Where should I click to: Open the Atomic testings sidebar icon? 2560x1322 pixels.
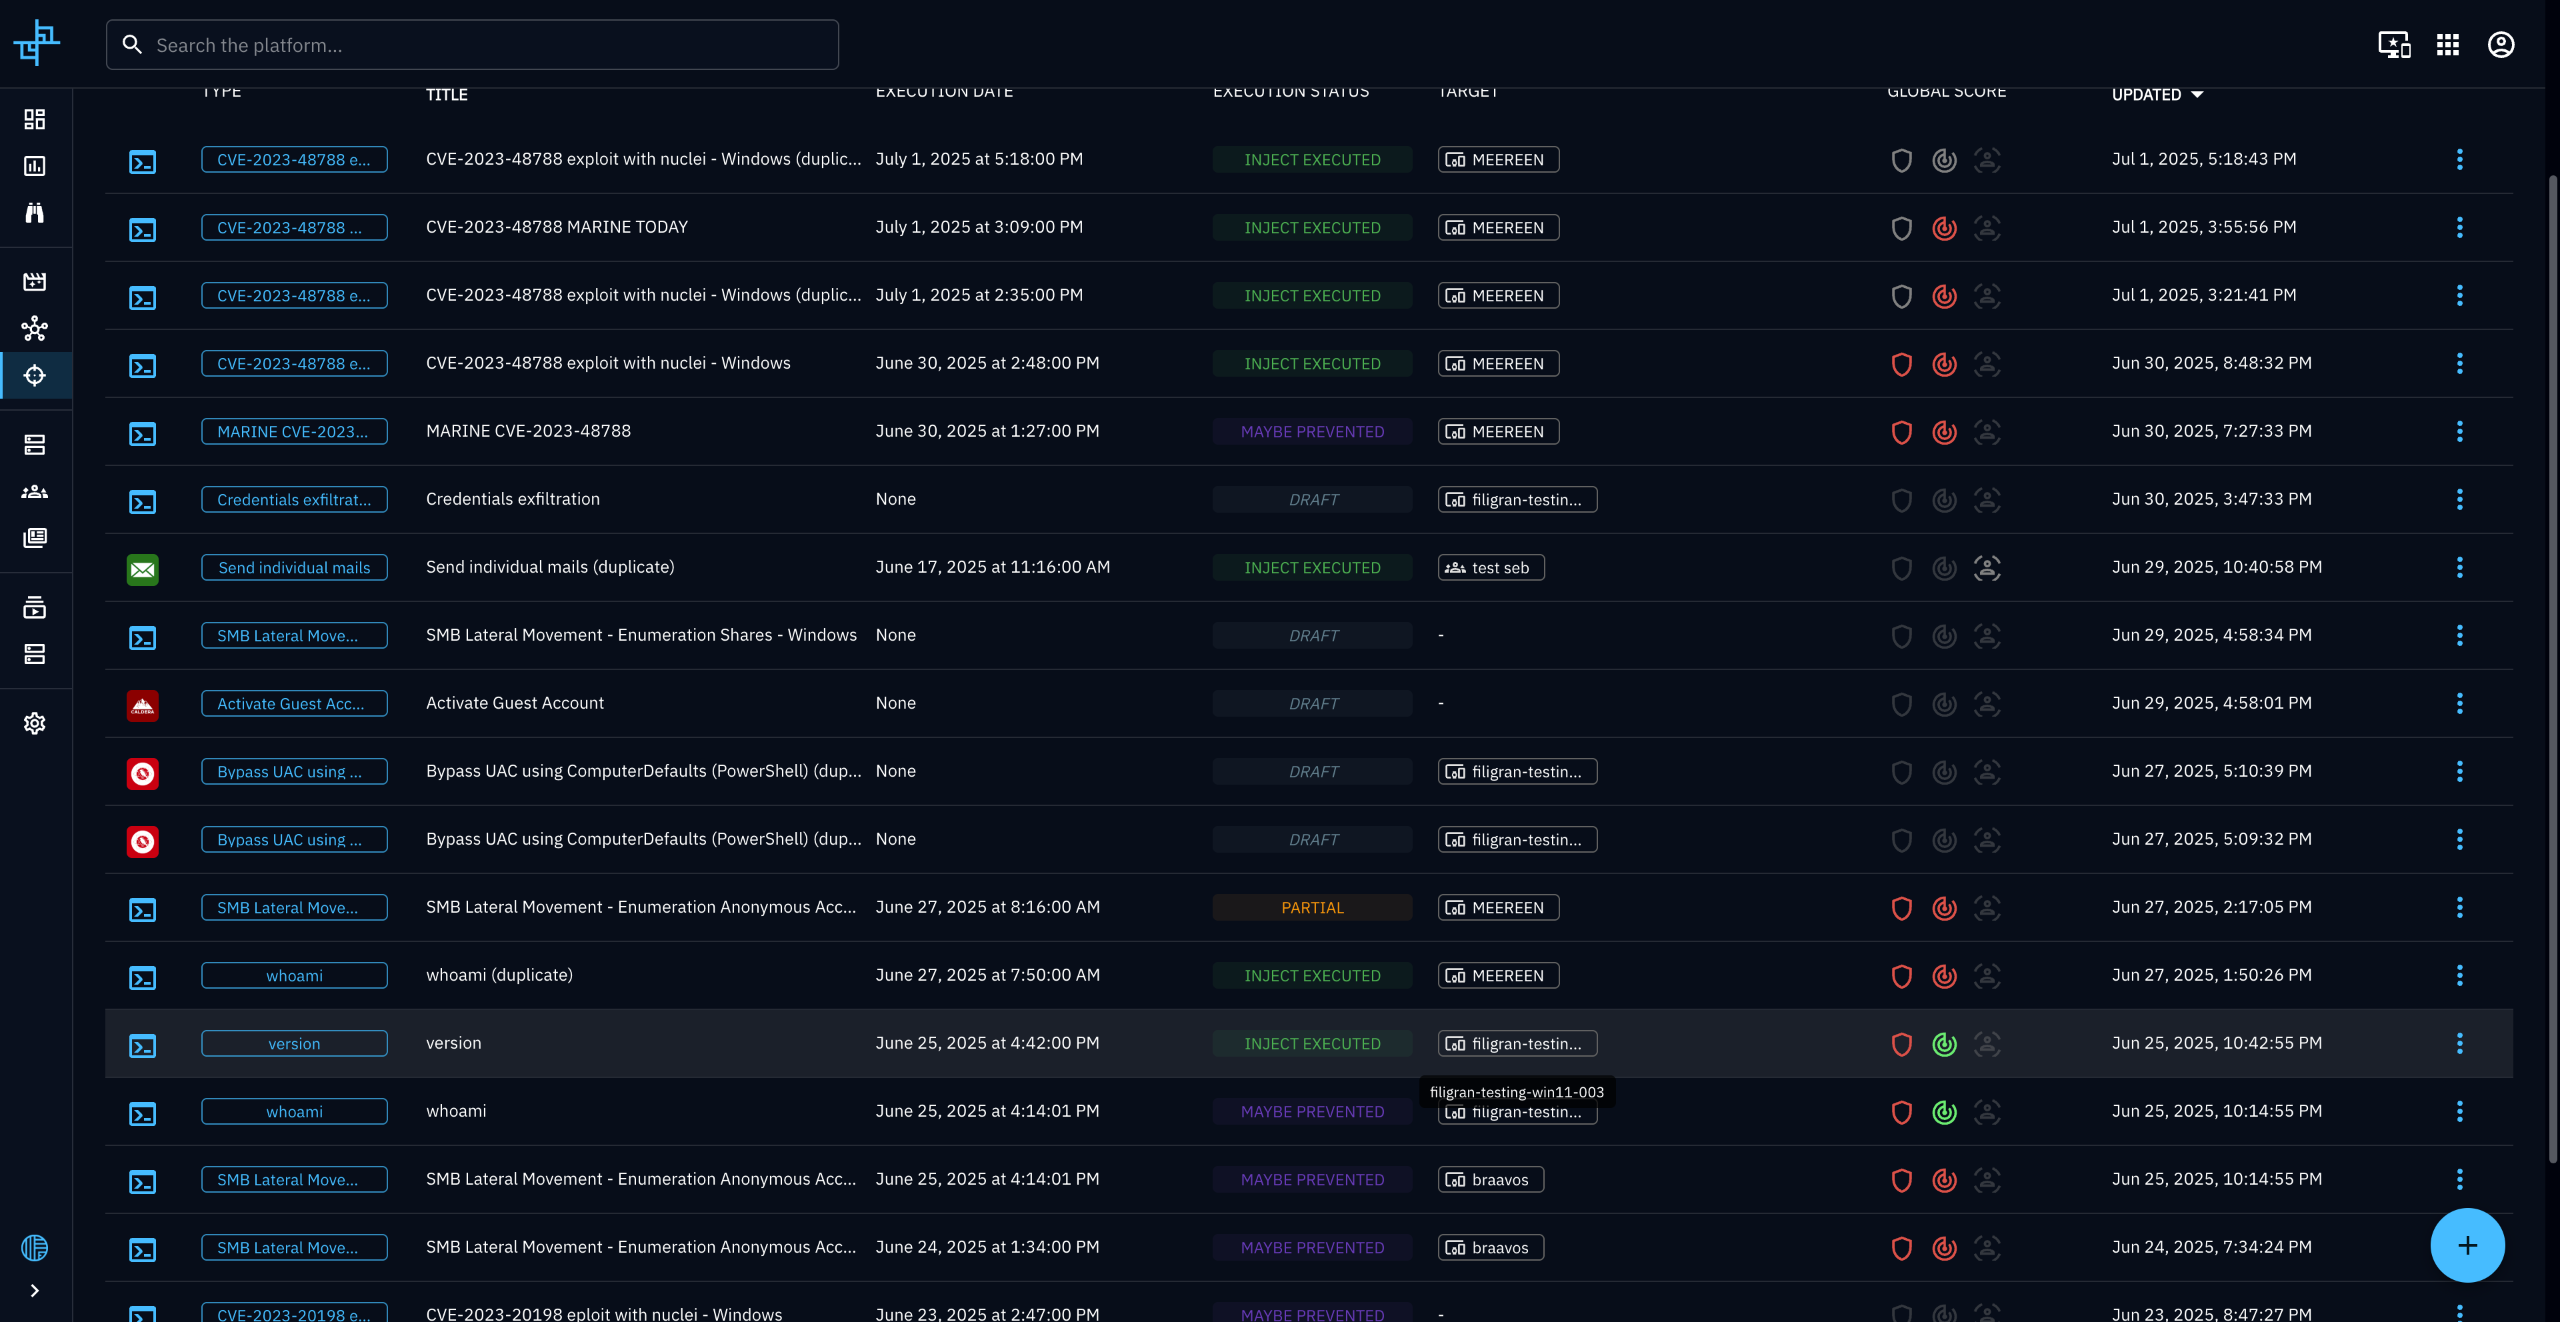pos(35,376)
